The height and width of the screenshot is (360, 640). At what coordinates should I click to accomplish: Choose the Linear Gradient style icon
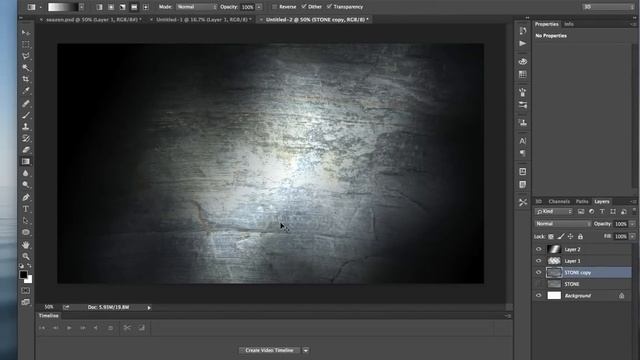[99, 7]
